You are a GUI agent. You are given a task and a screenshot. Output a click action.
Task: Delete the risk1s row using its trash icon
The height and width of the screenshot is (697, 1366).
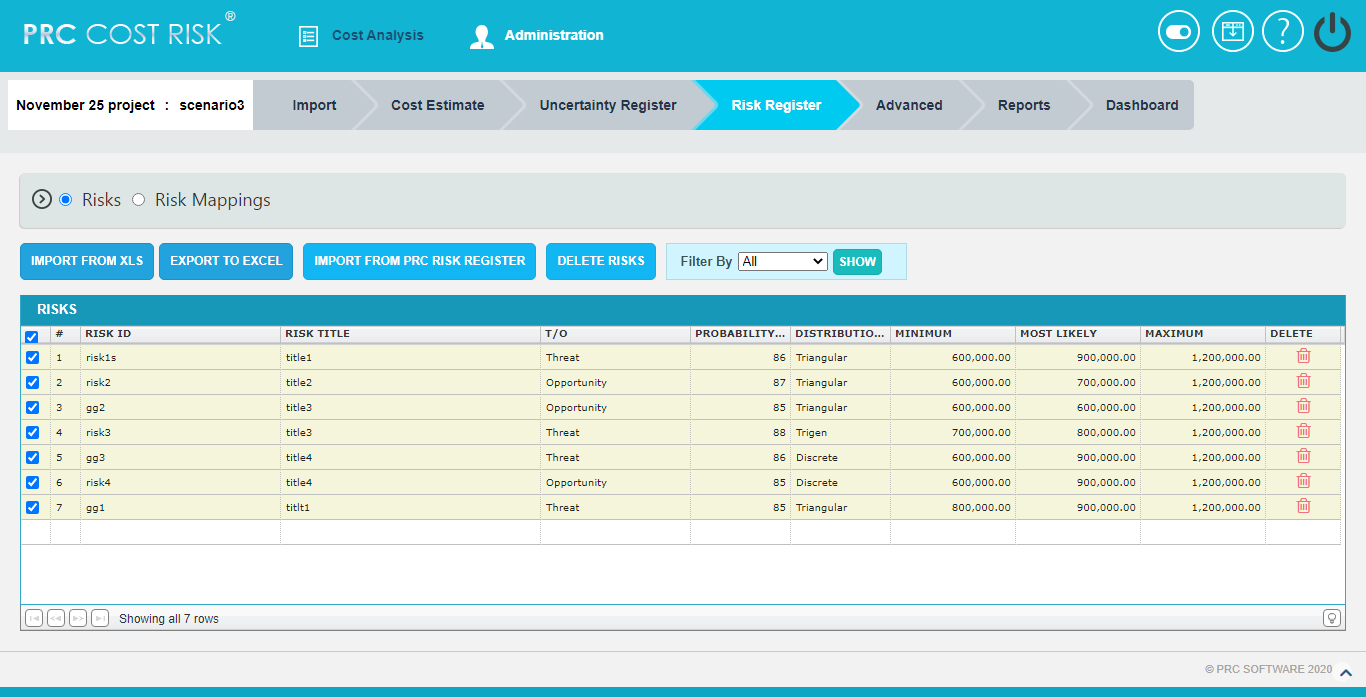(x=1303, y=355)
